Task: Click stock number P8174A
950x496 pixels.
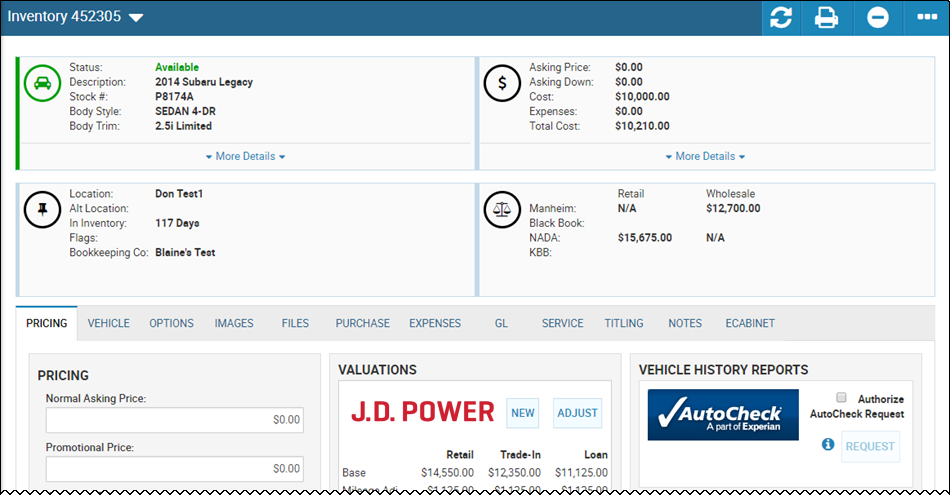Action: pyautogui.click(x=174, y=97)
